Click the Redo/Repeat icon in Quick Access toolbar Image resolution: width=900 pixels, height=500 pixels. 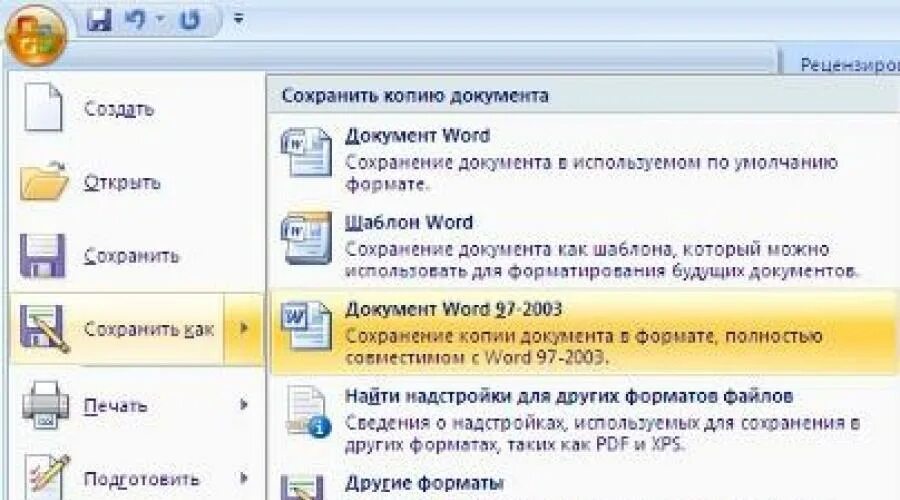click(189, 20)
